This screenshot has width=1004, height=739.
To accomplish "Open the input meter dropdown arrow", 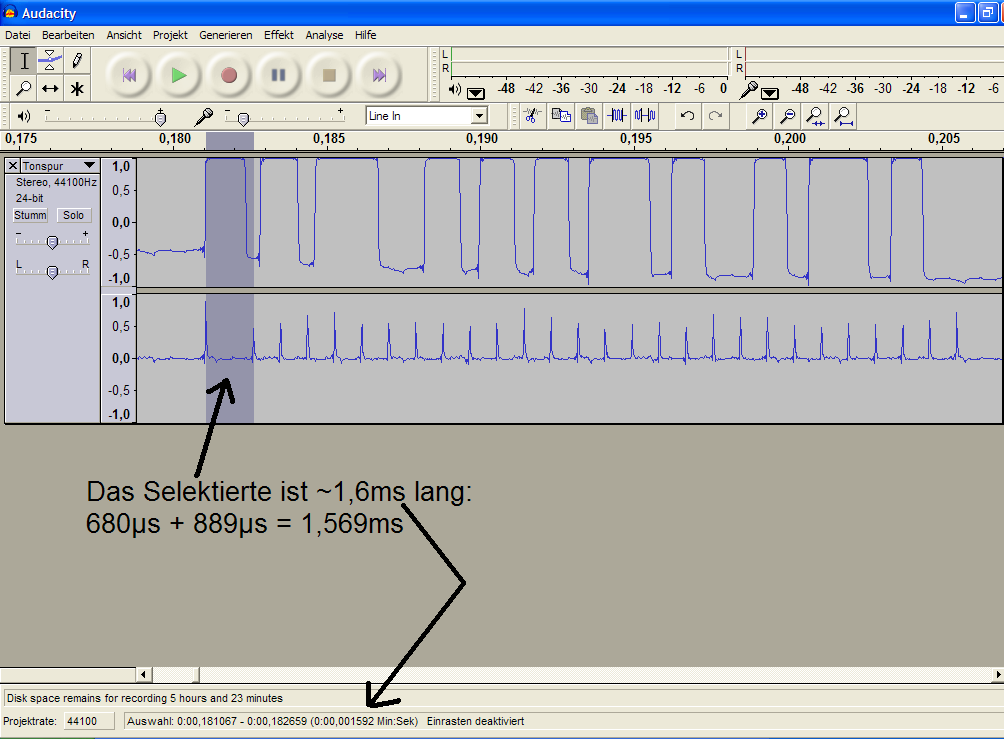I will [770, 93].
